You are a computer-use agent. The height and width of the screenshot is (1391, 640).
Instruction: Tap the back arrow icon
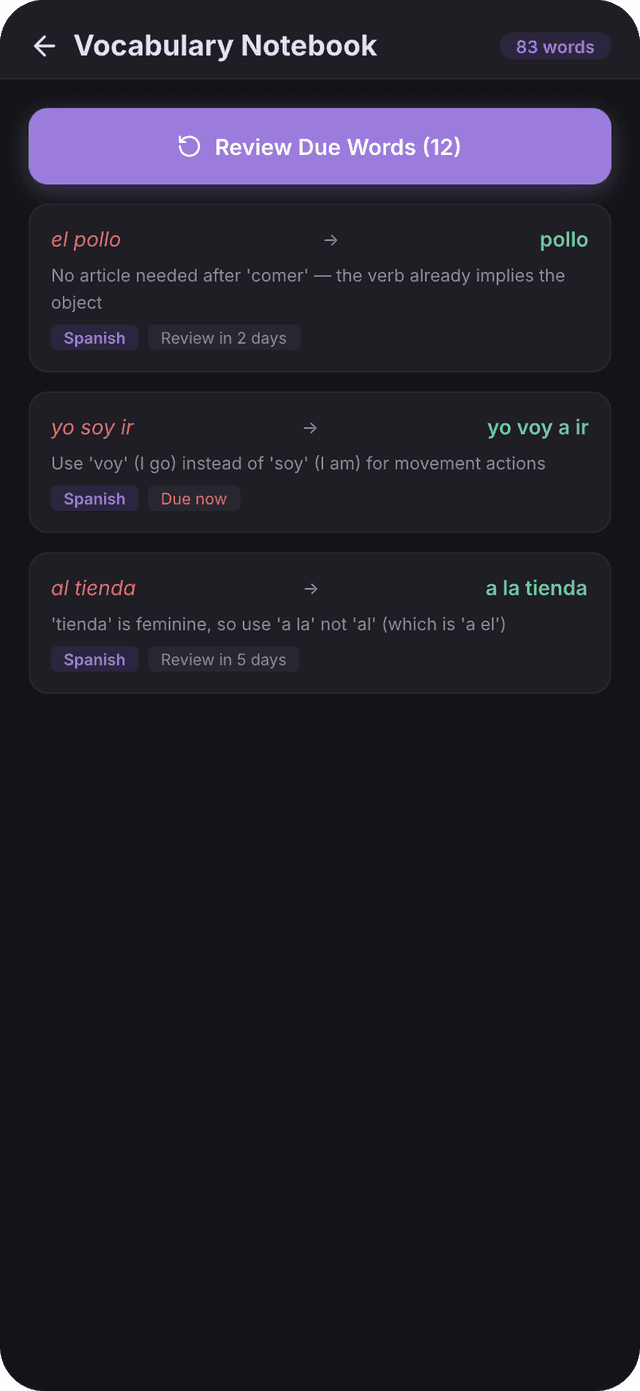click(x=44, y=46)
